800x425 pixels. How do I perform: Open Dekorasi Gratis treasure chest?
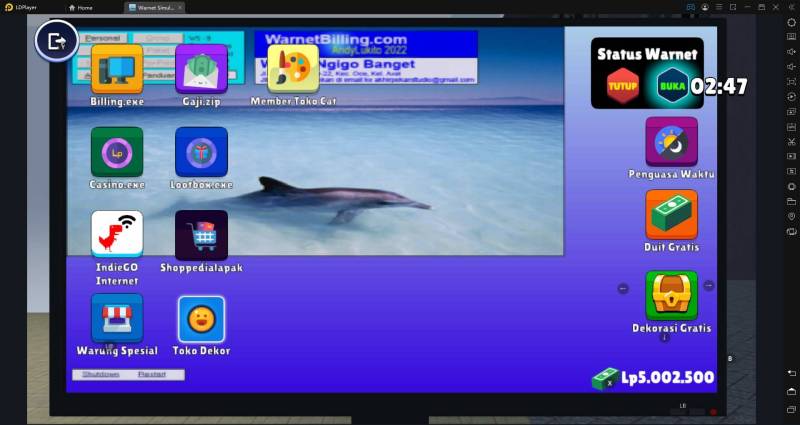[x=671, y=295]
